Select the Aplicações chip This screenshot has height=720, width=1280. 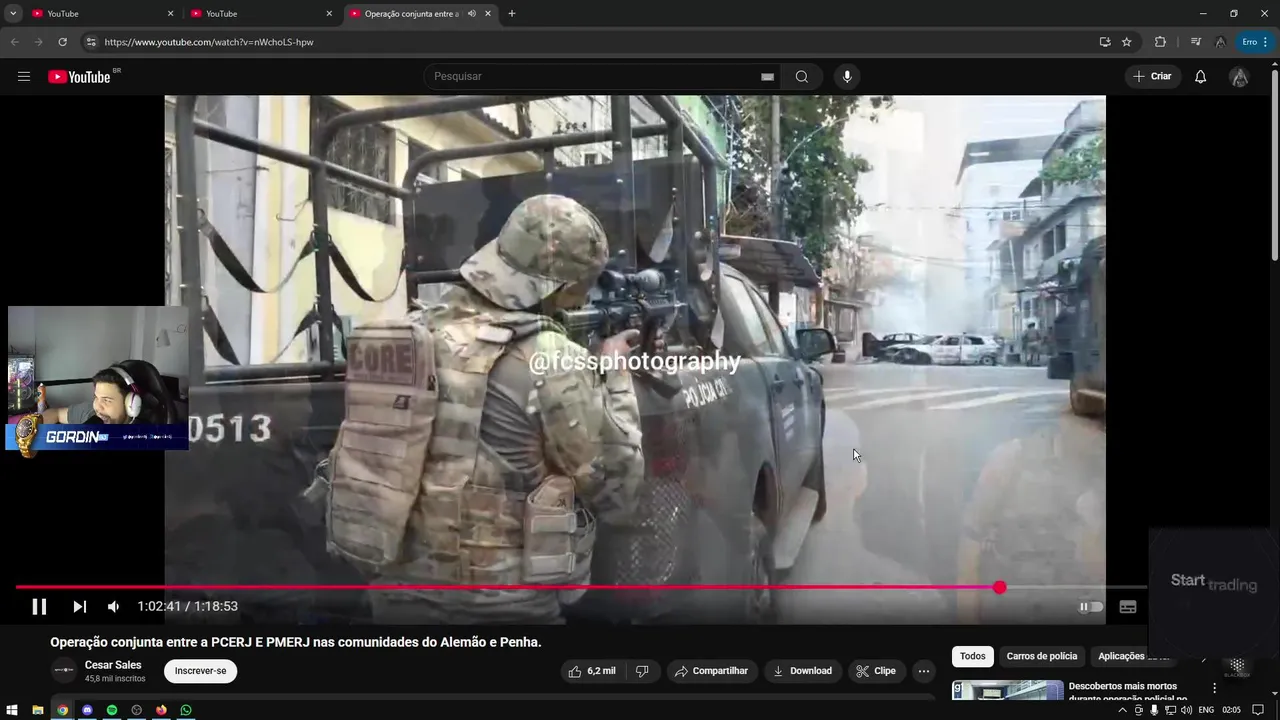pyautogui.click(x=1133, y=656)
